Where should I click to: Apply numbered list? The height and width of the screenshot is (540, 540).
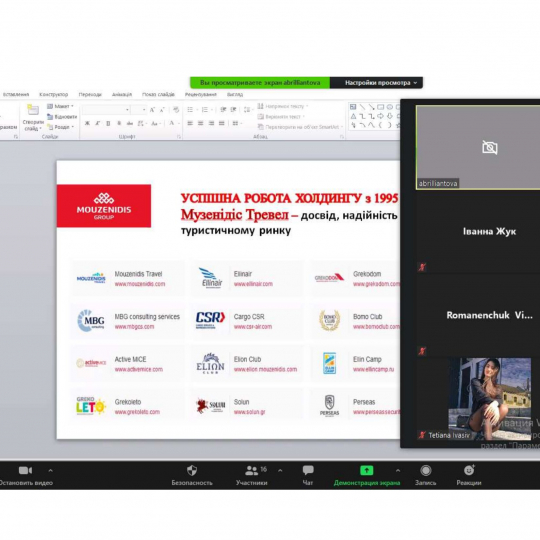pos(205,110)
